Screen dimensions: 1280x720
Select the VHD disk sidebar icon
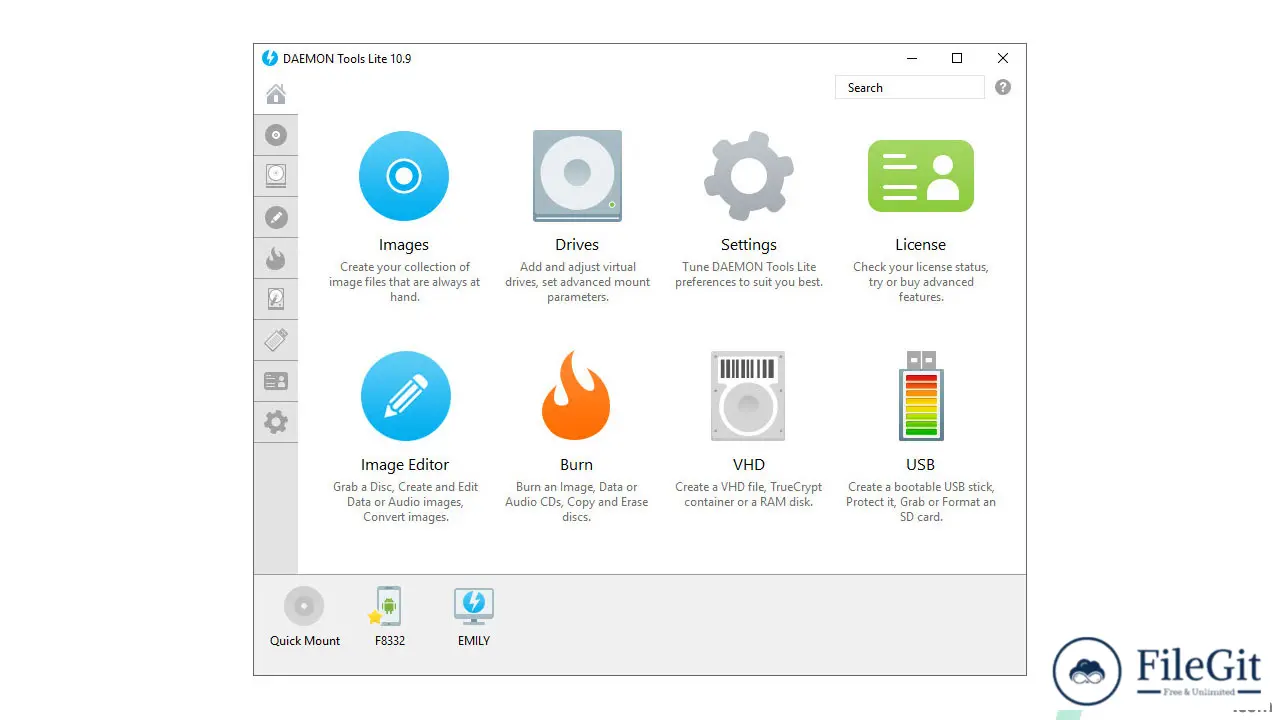point(276,299)
